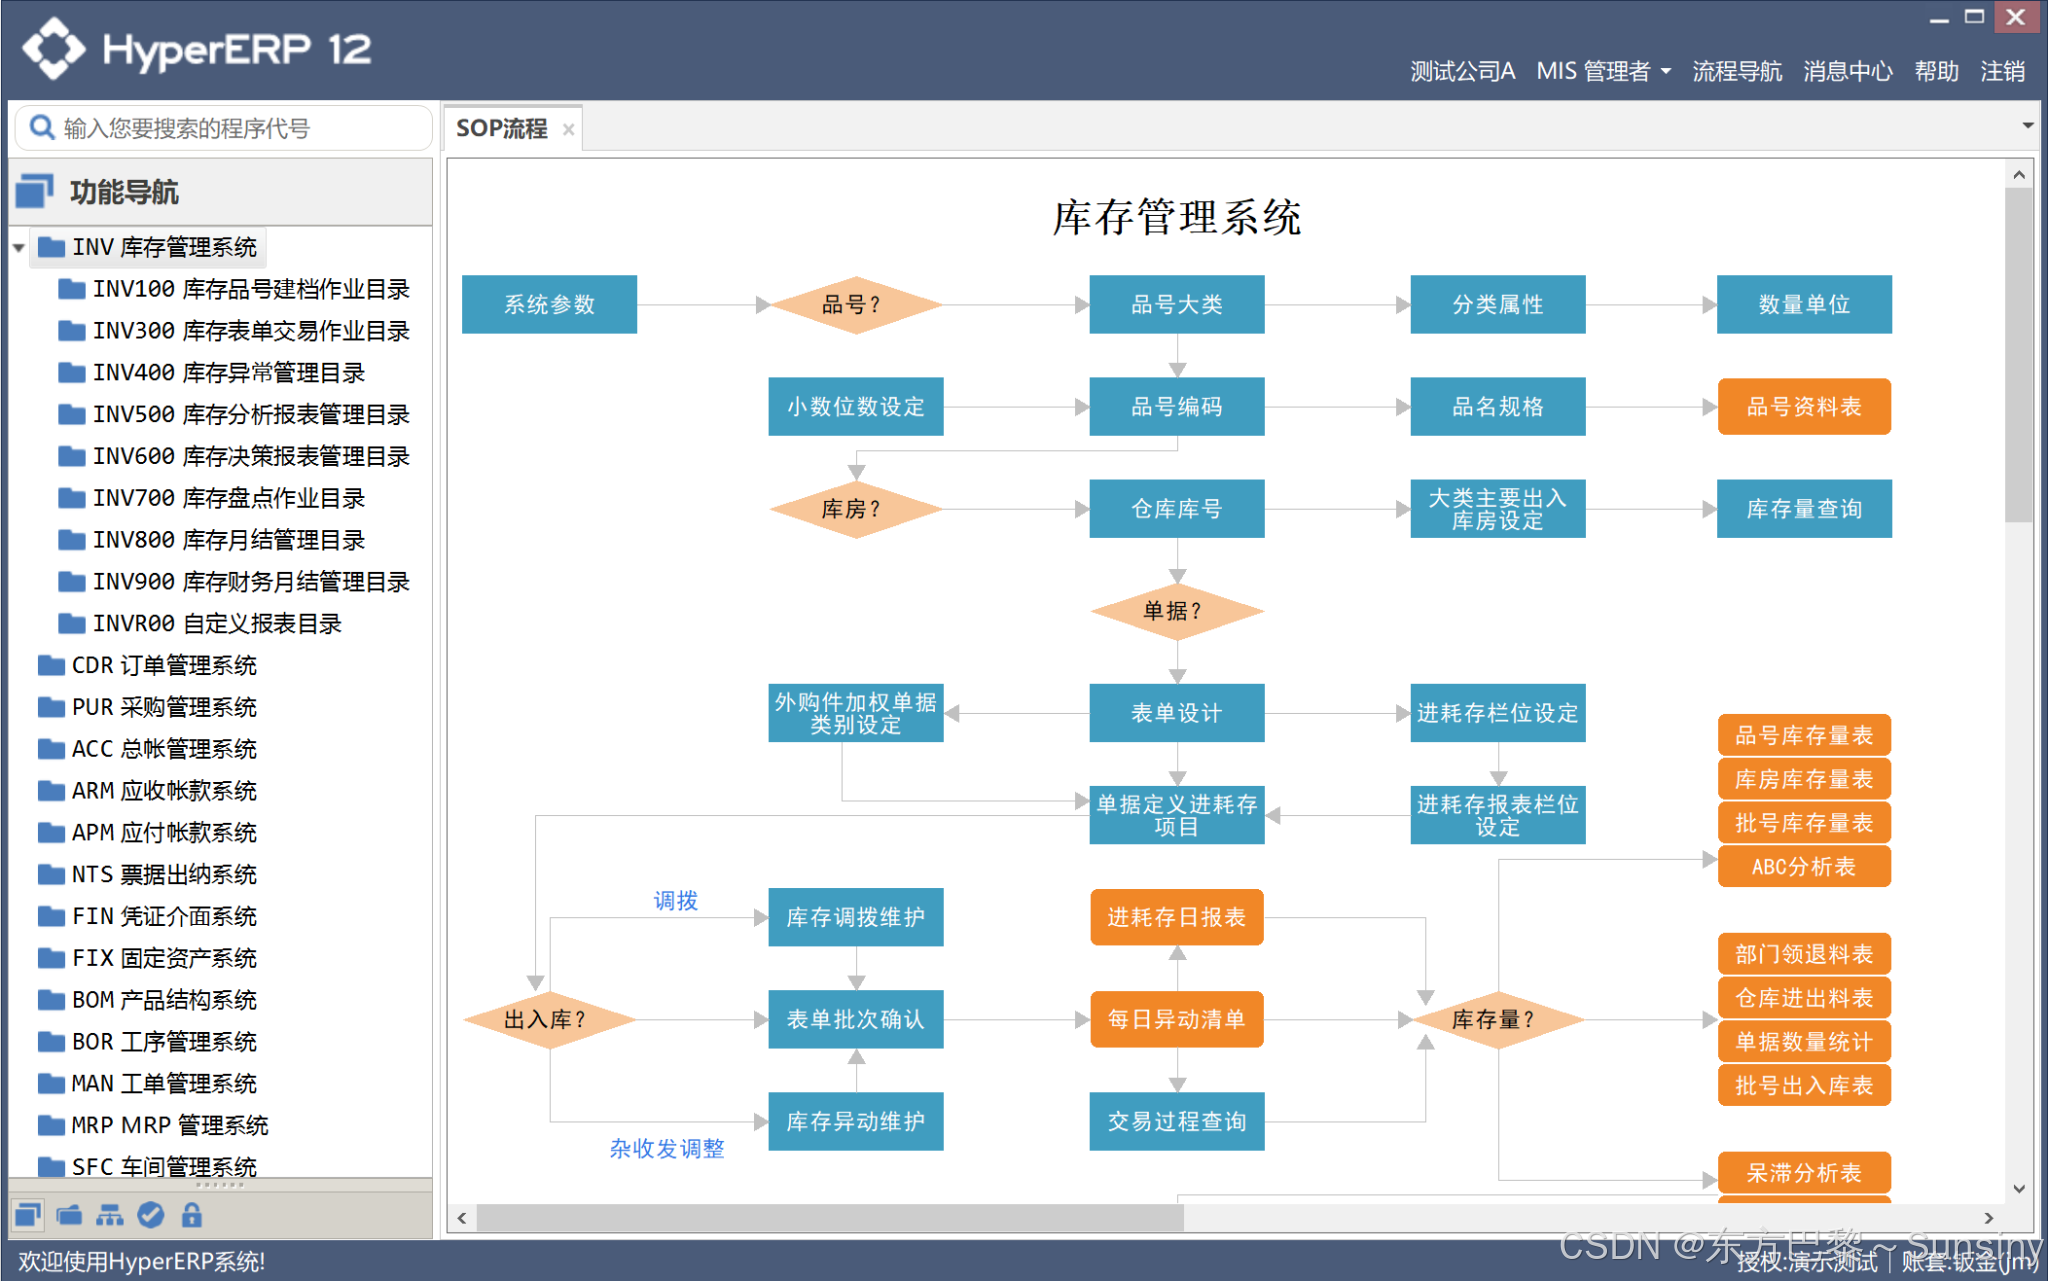Click the checkmark badge icon in bottom toolbar
This screenshot has height=1281, width=2048.
[151, 1215]
